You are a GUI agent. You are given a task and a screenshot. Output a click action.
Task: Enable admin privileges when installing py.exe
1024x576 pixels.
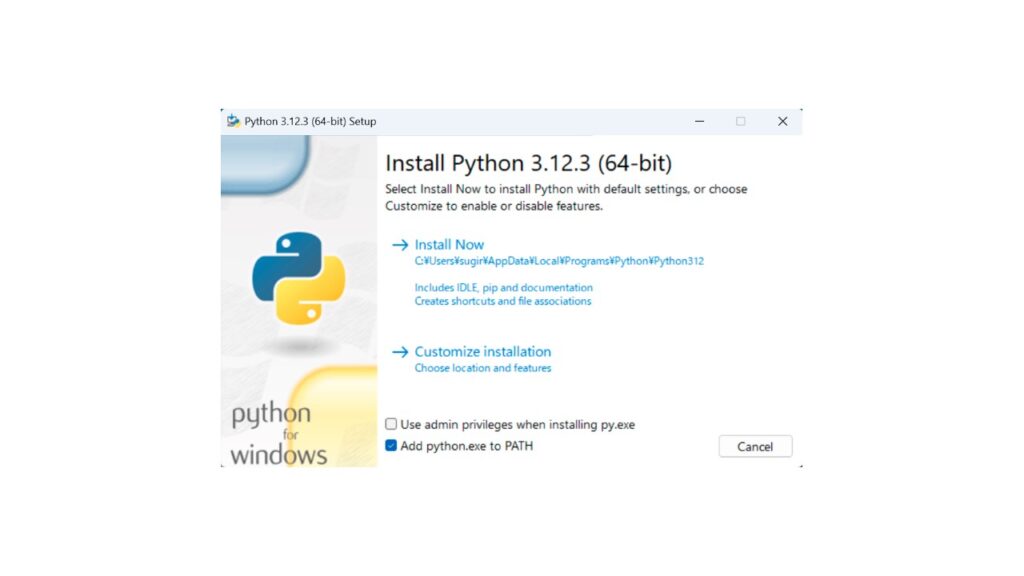[391, 424]
